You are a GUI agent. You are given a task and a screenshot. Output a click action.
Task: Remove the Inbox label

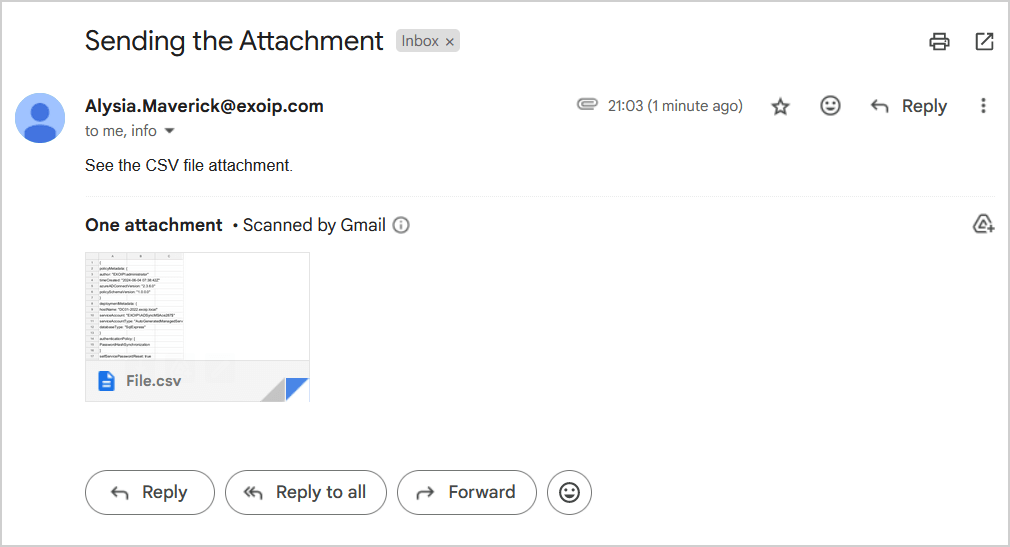point(450,41)
